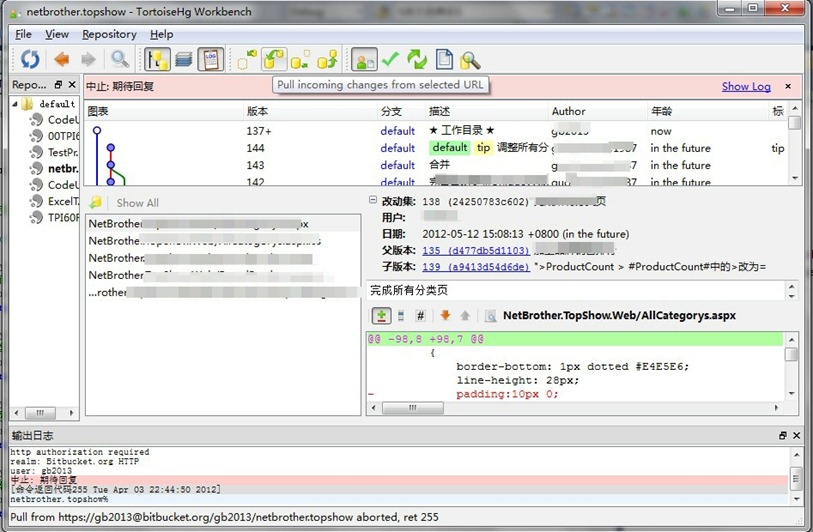
Task: Collapse the default group in registry
Action: 15,104
